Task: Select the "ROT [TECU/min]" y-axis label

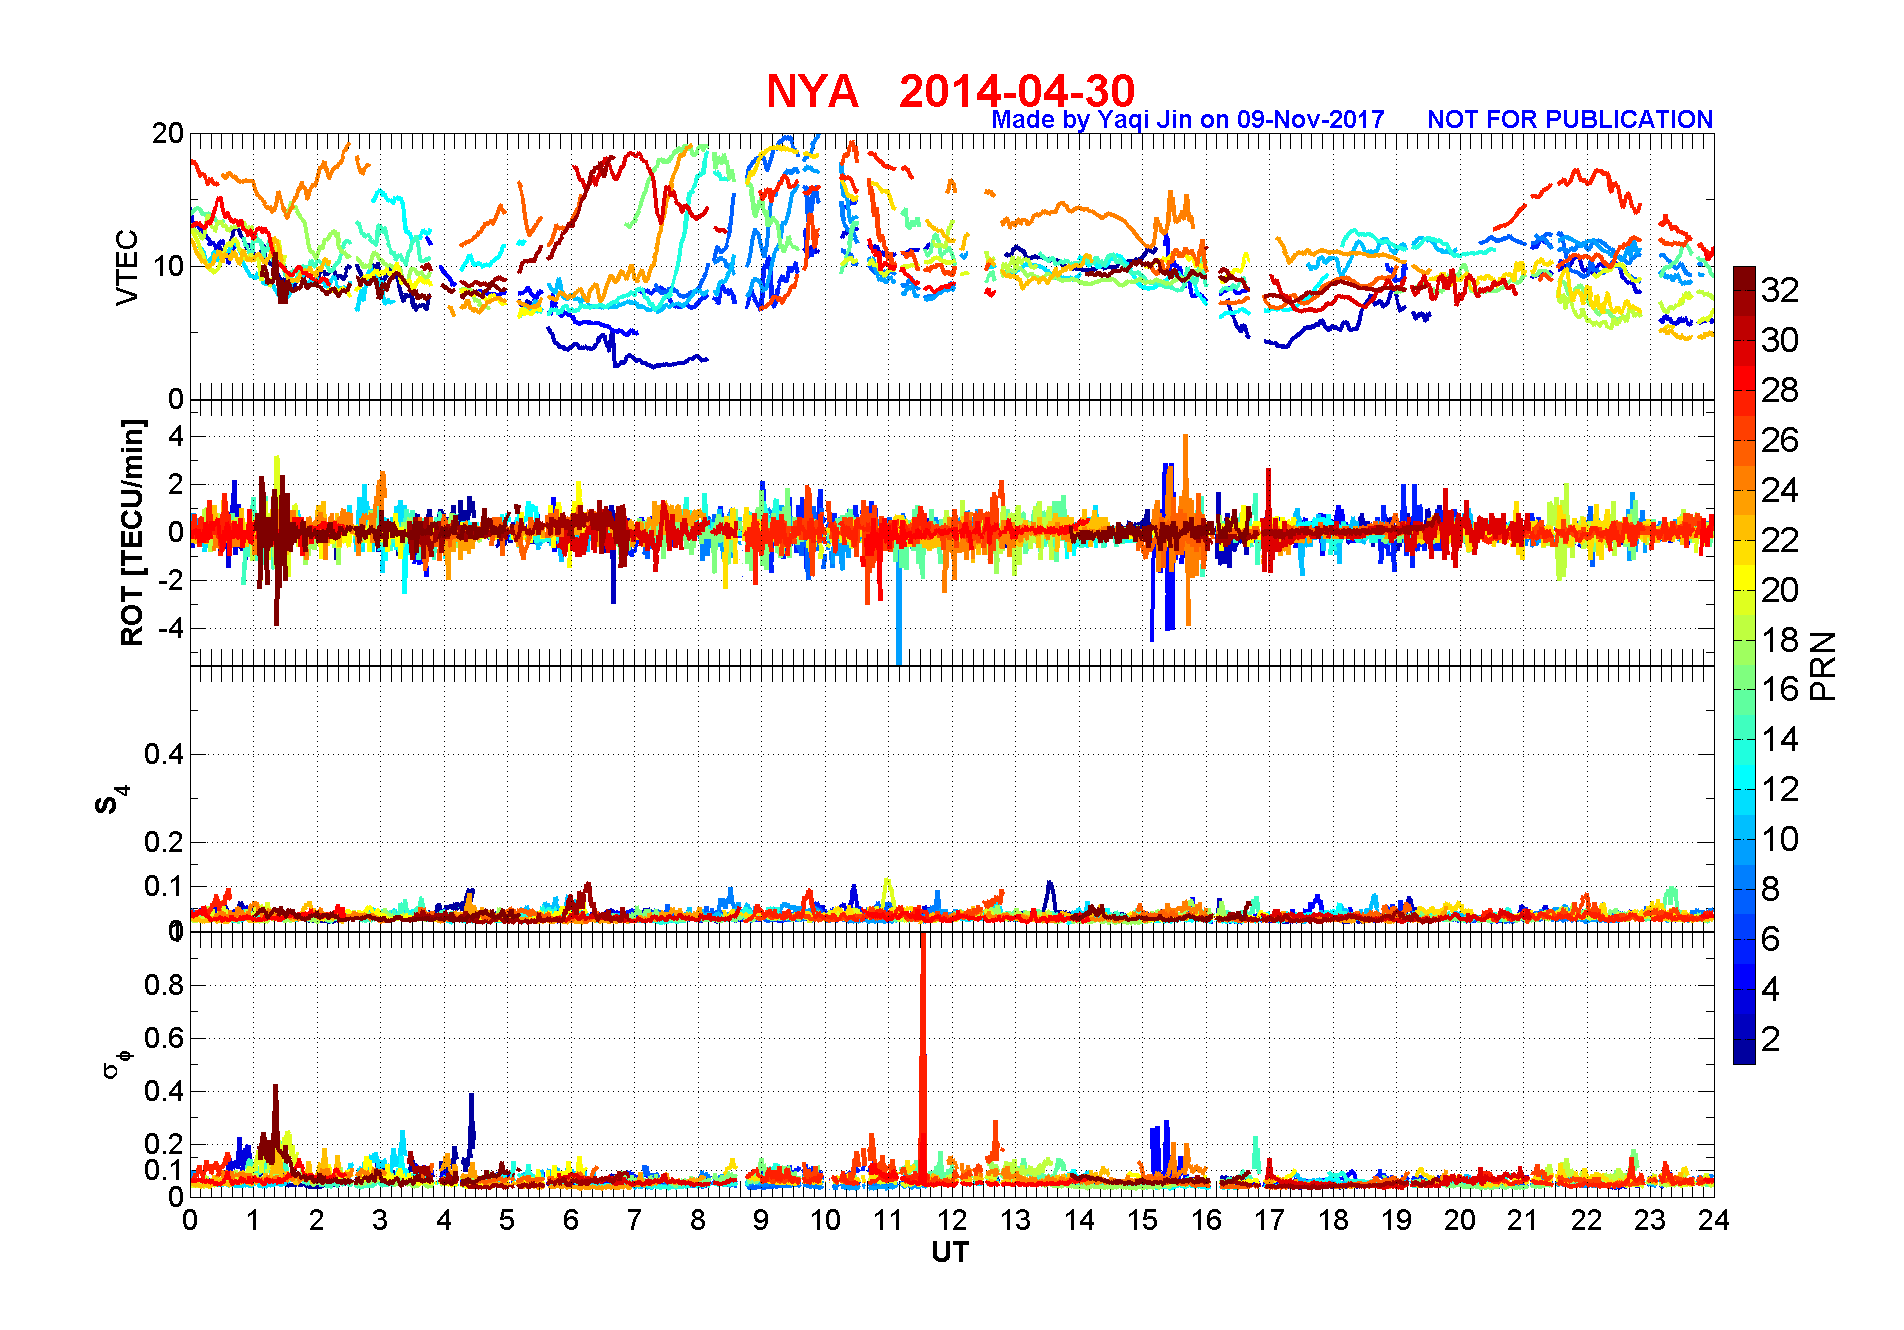Action: (x=132, y=532)
